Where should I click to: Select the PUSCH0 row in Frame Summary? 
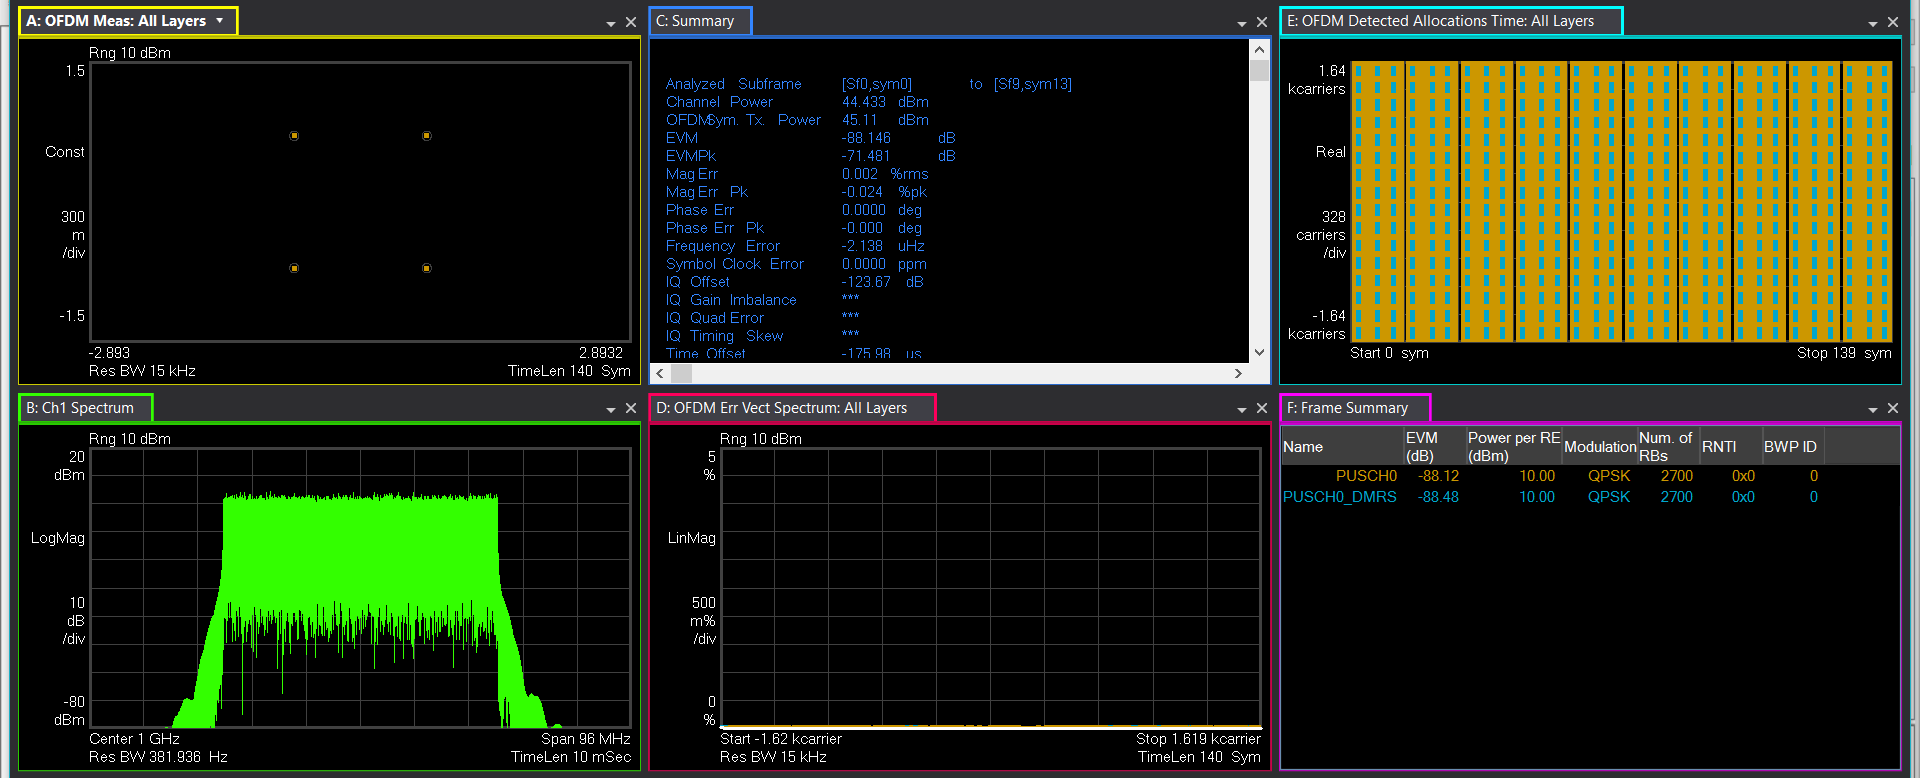pos(1590,476)
